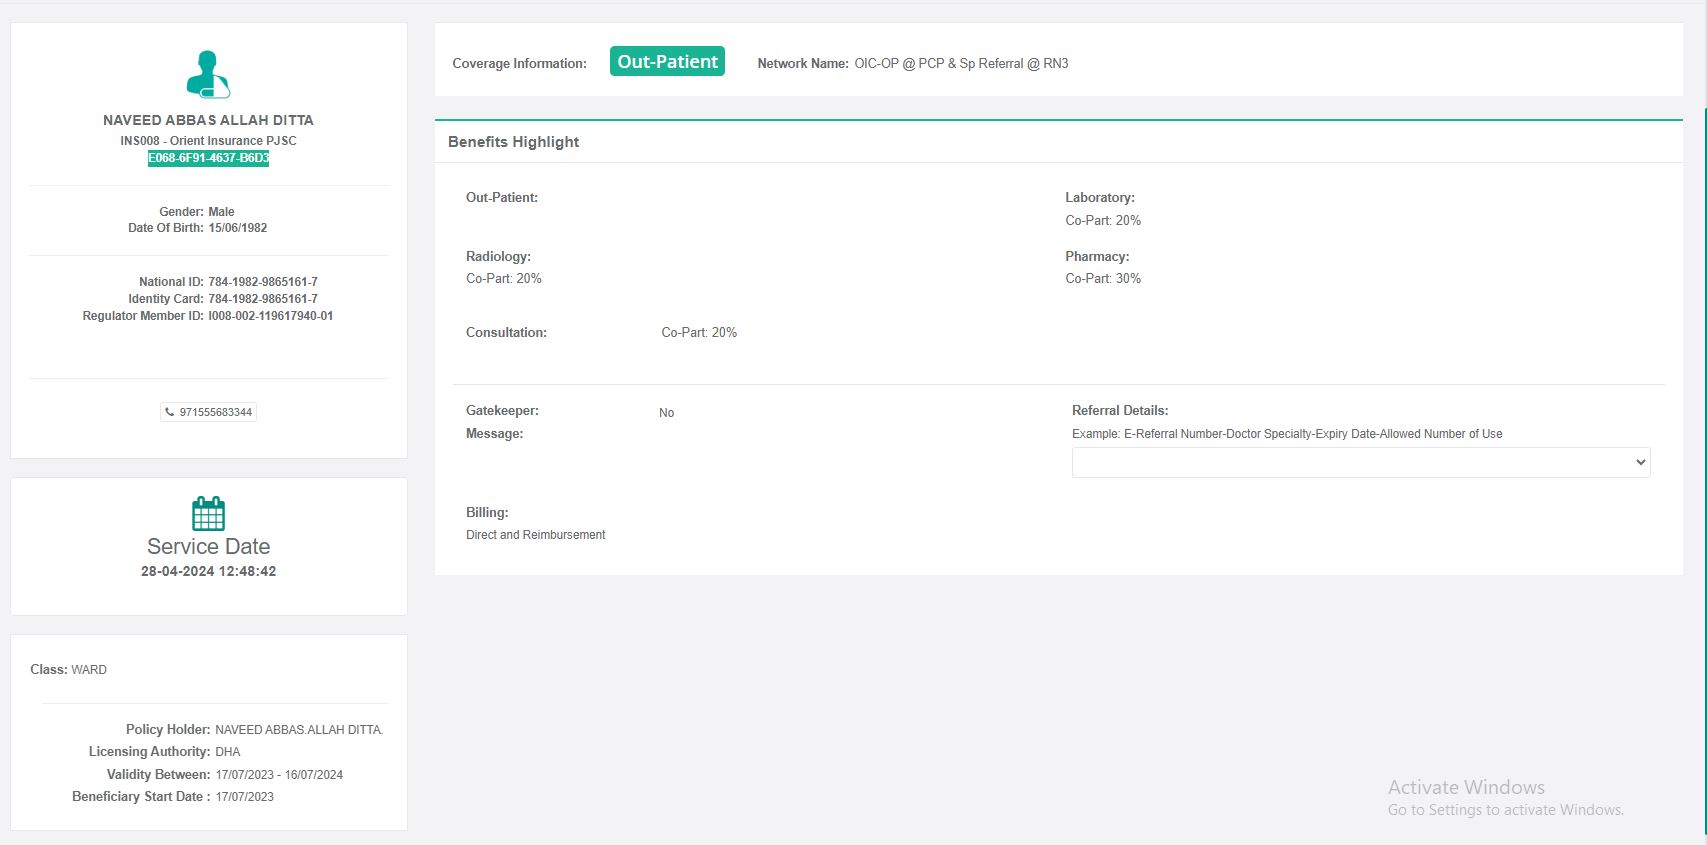Screen dimensions: 1707x845
Task: Click Pharmacy Co-Part 30% value
Action: (x=1103, y=279)
